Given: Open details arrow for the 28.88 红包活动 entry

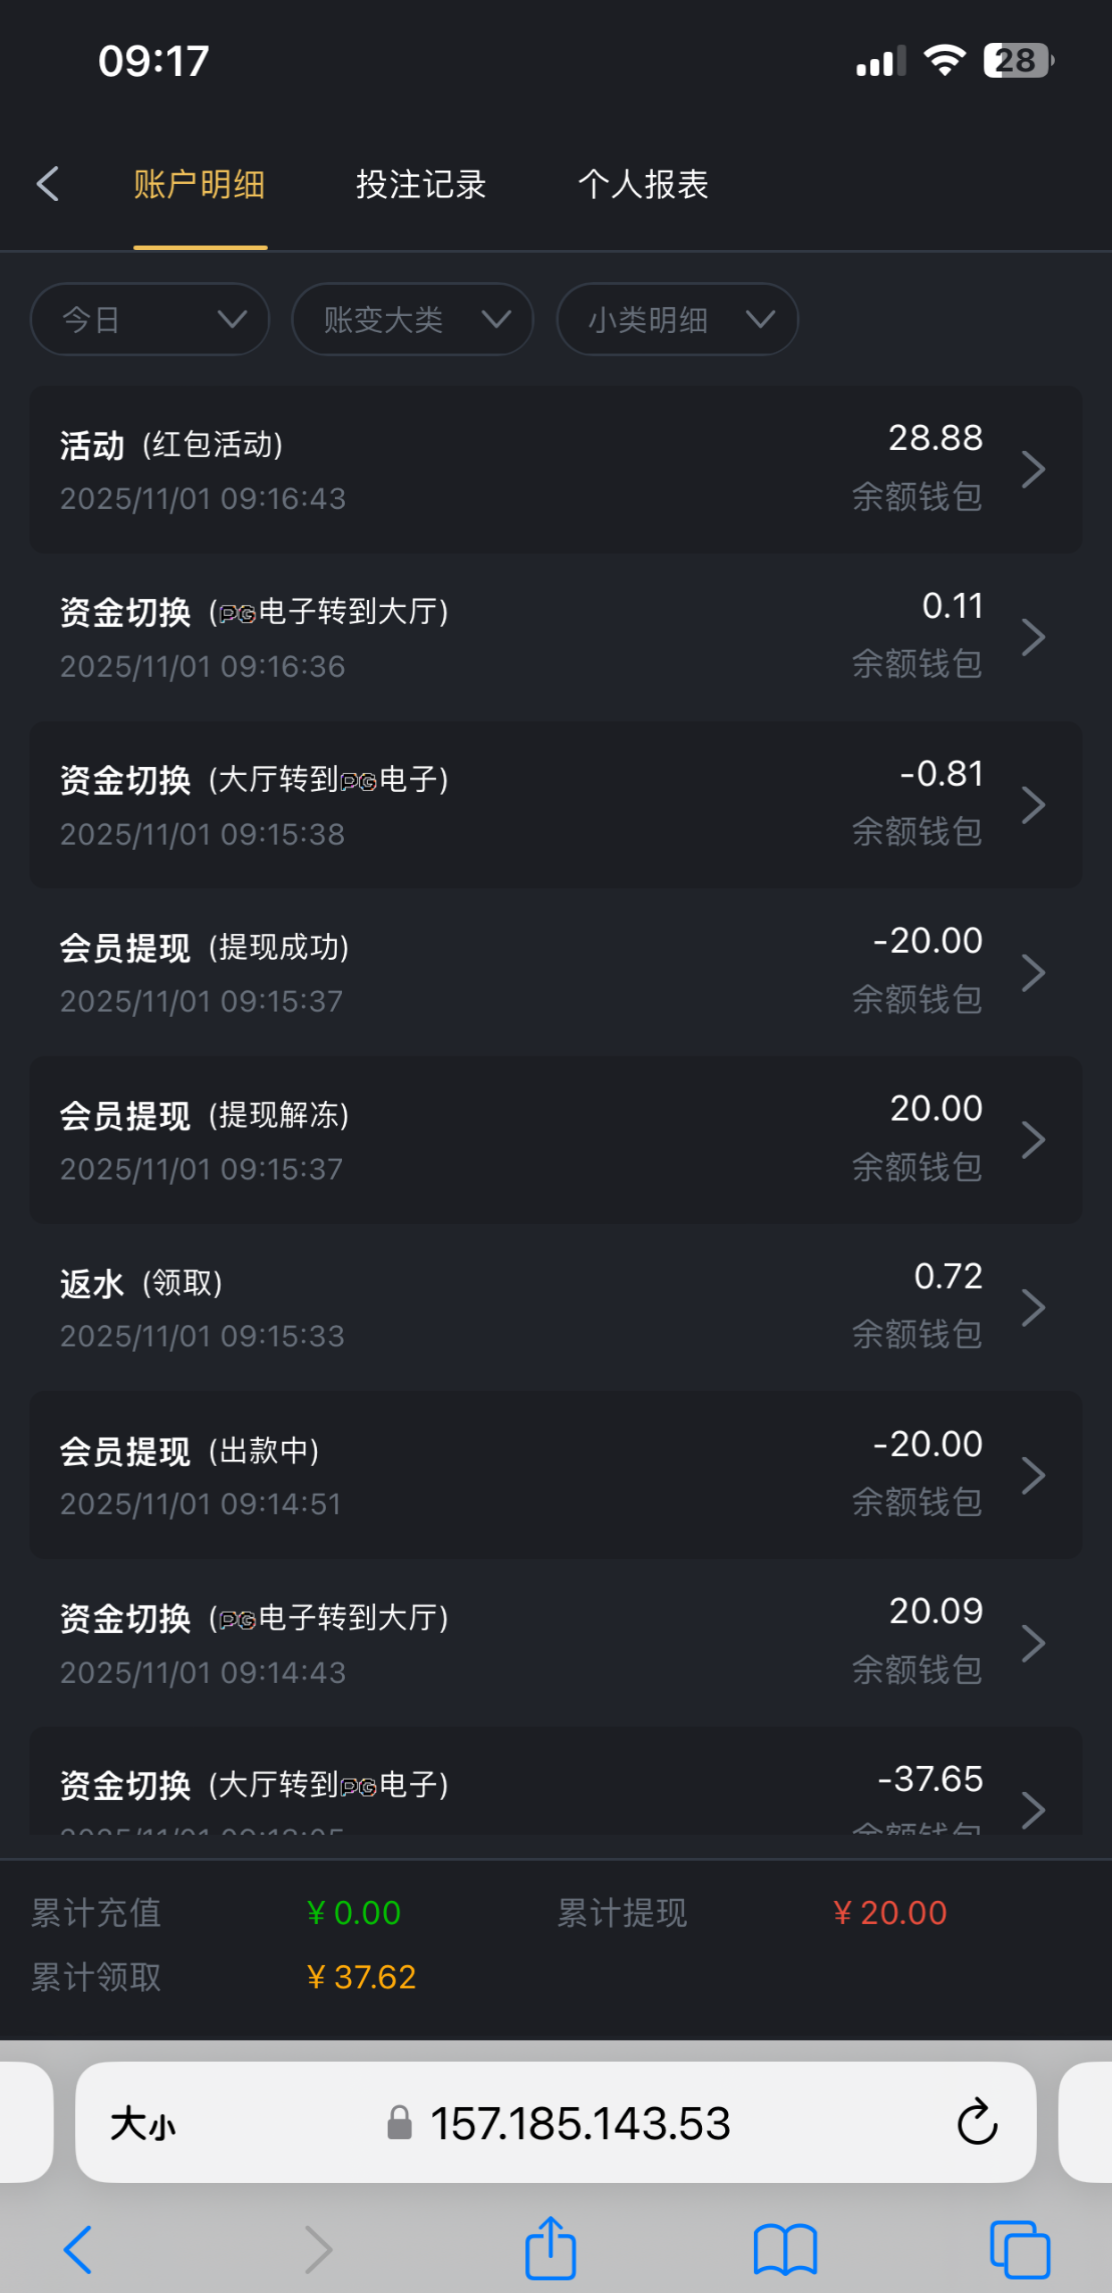Looking at the screenshot, I should pos(1033,469).
